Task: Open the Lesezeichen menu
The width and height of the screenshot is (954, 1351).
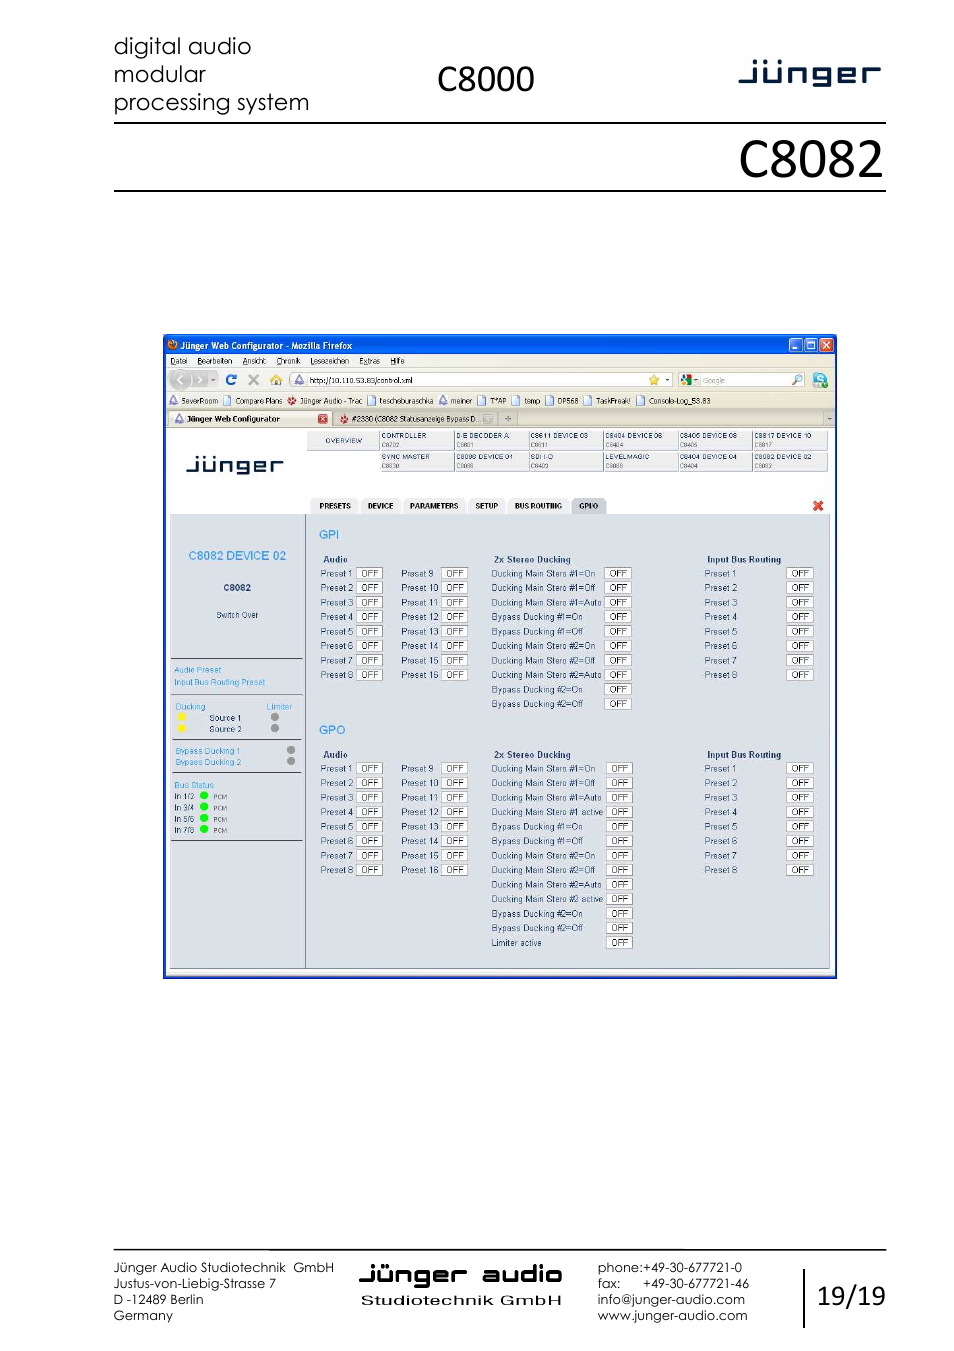Action: (x=329, y=361)
